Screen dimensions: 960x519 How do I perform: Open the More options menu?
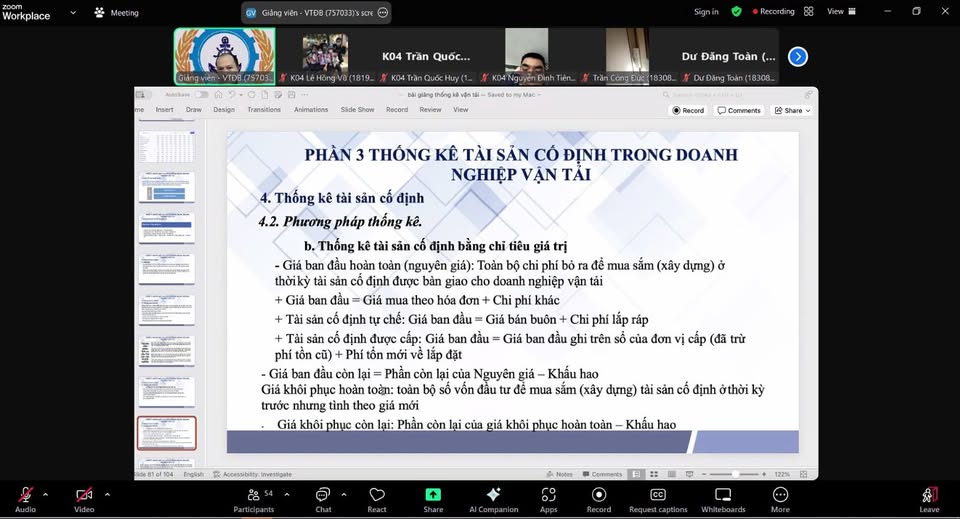point(780,495)
